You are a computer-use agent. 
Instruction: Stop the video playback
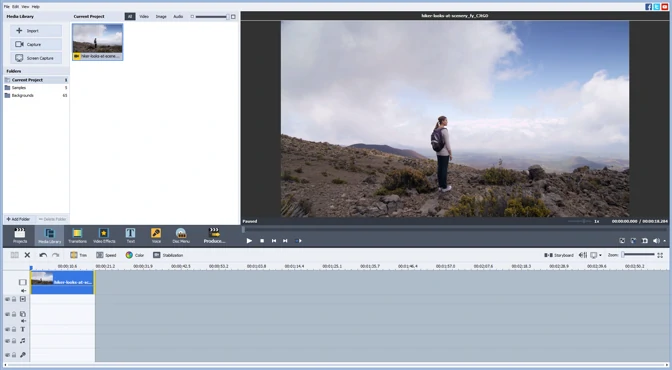[x=262, y=241]
